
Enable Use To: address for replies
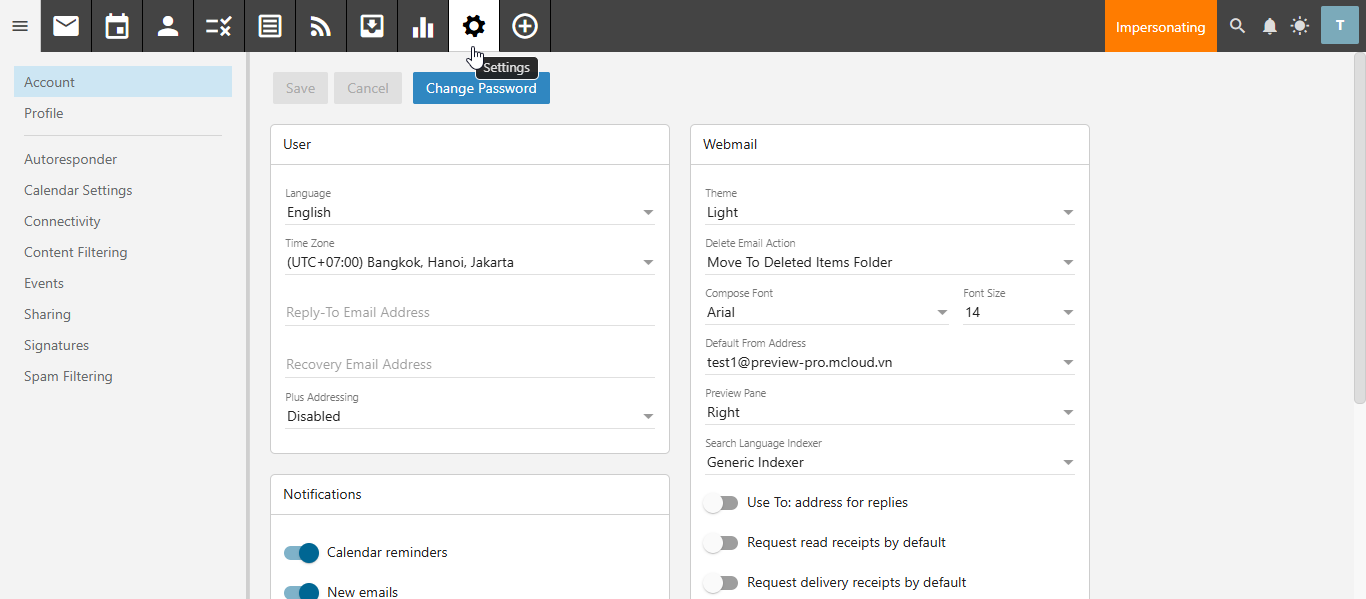click(x=720, y=503)
